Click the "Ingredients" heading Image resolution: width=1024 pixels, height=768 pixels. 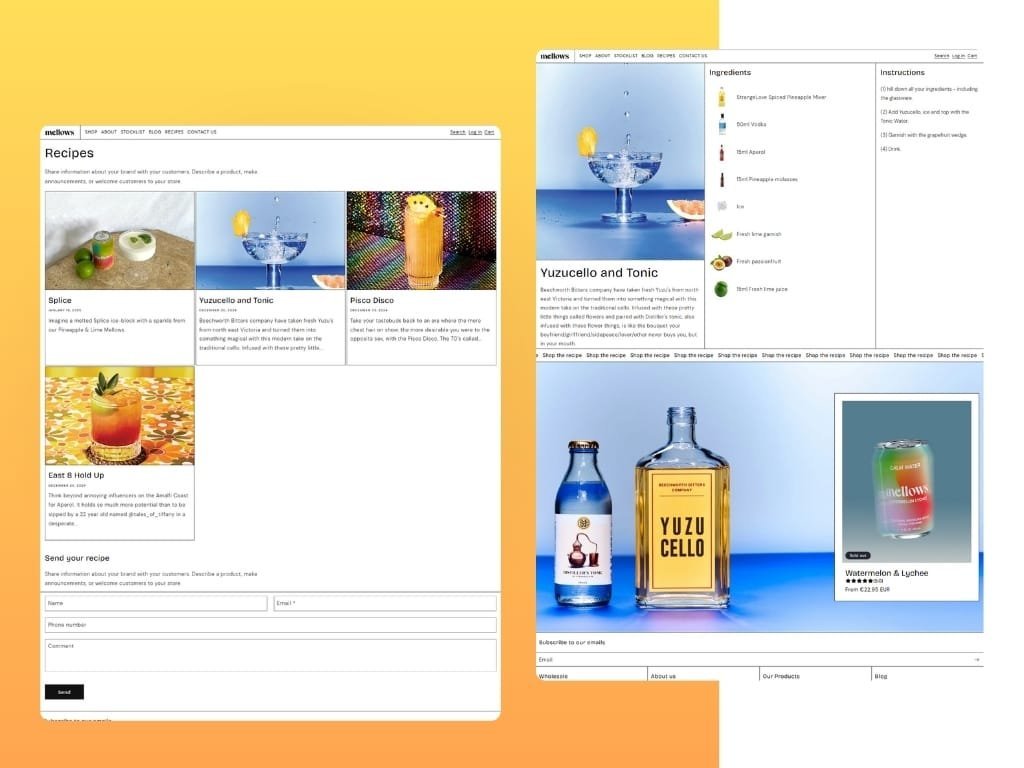click(x=730, y=72)
